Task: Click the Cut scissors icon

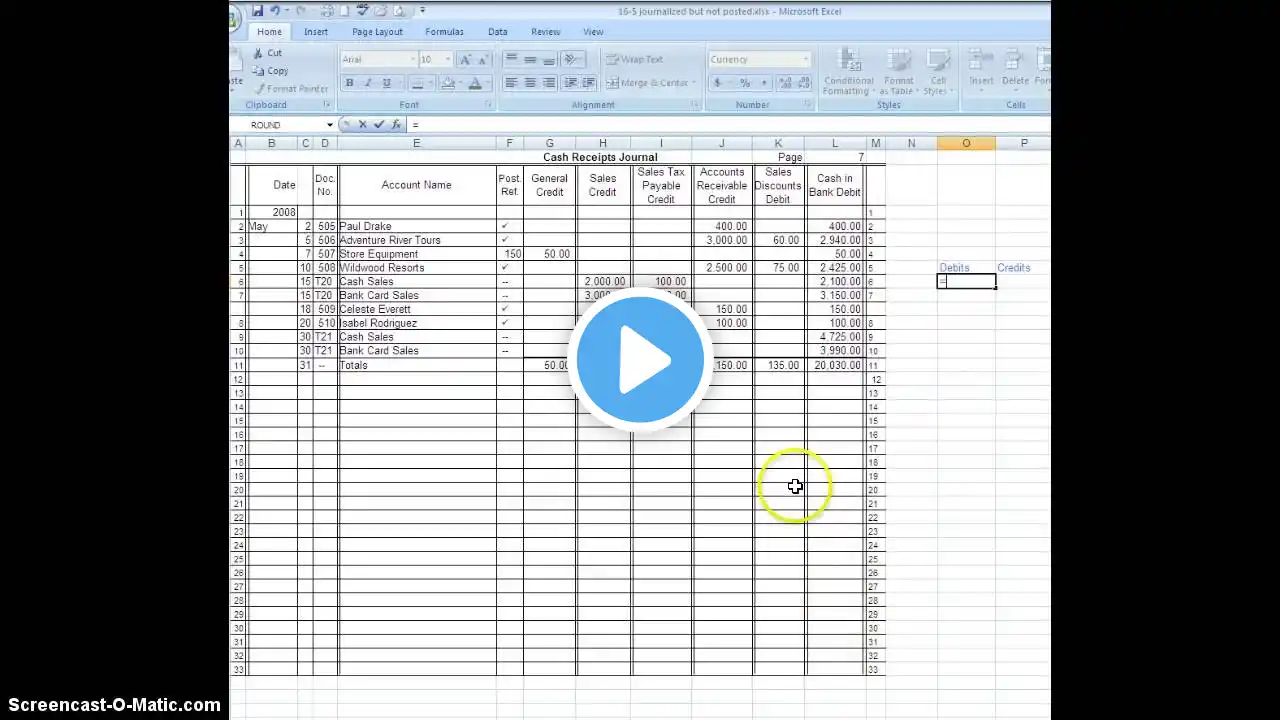Action: [x=258, y=53]
